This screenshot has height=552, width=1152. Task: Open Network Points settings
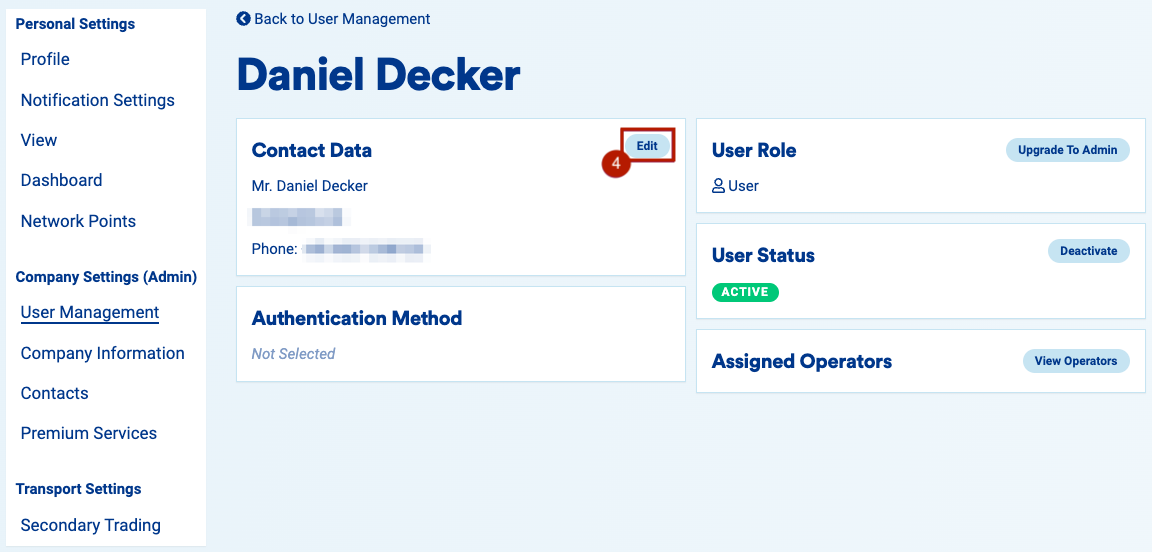click(x=78, y=221)
